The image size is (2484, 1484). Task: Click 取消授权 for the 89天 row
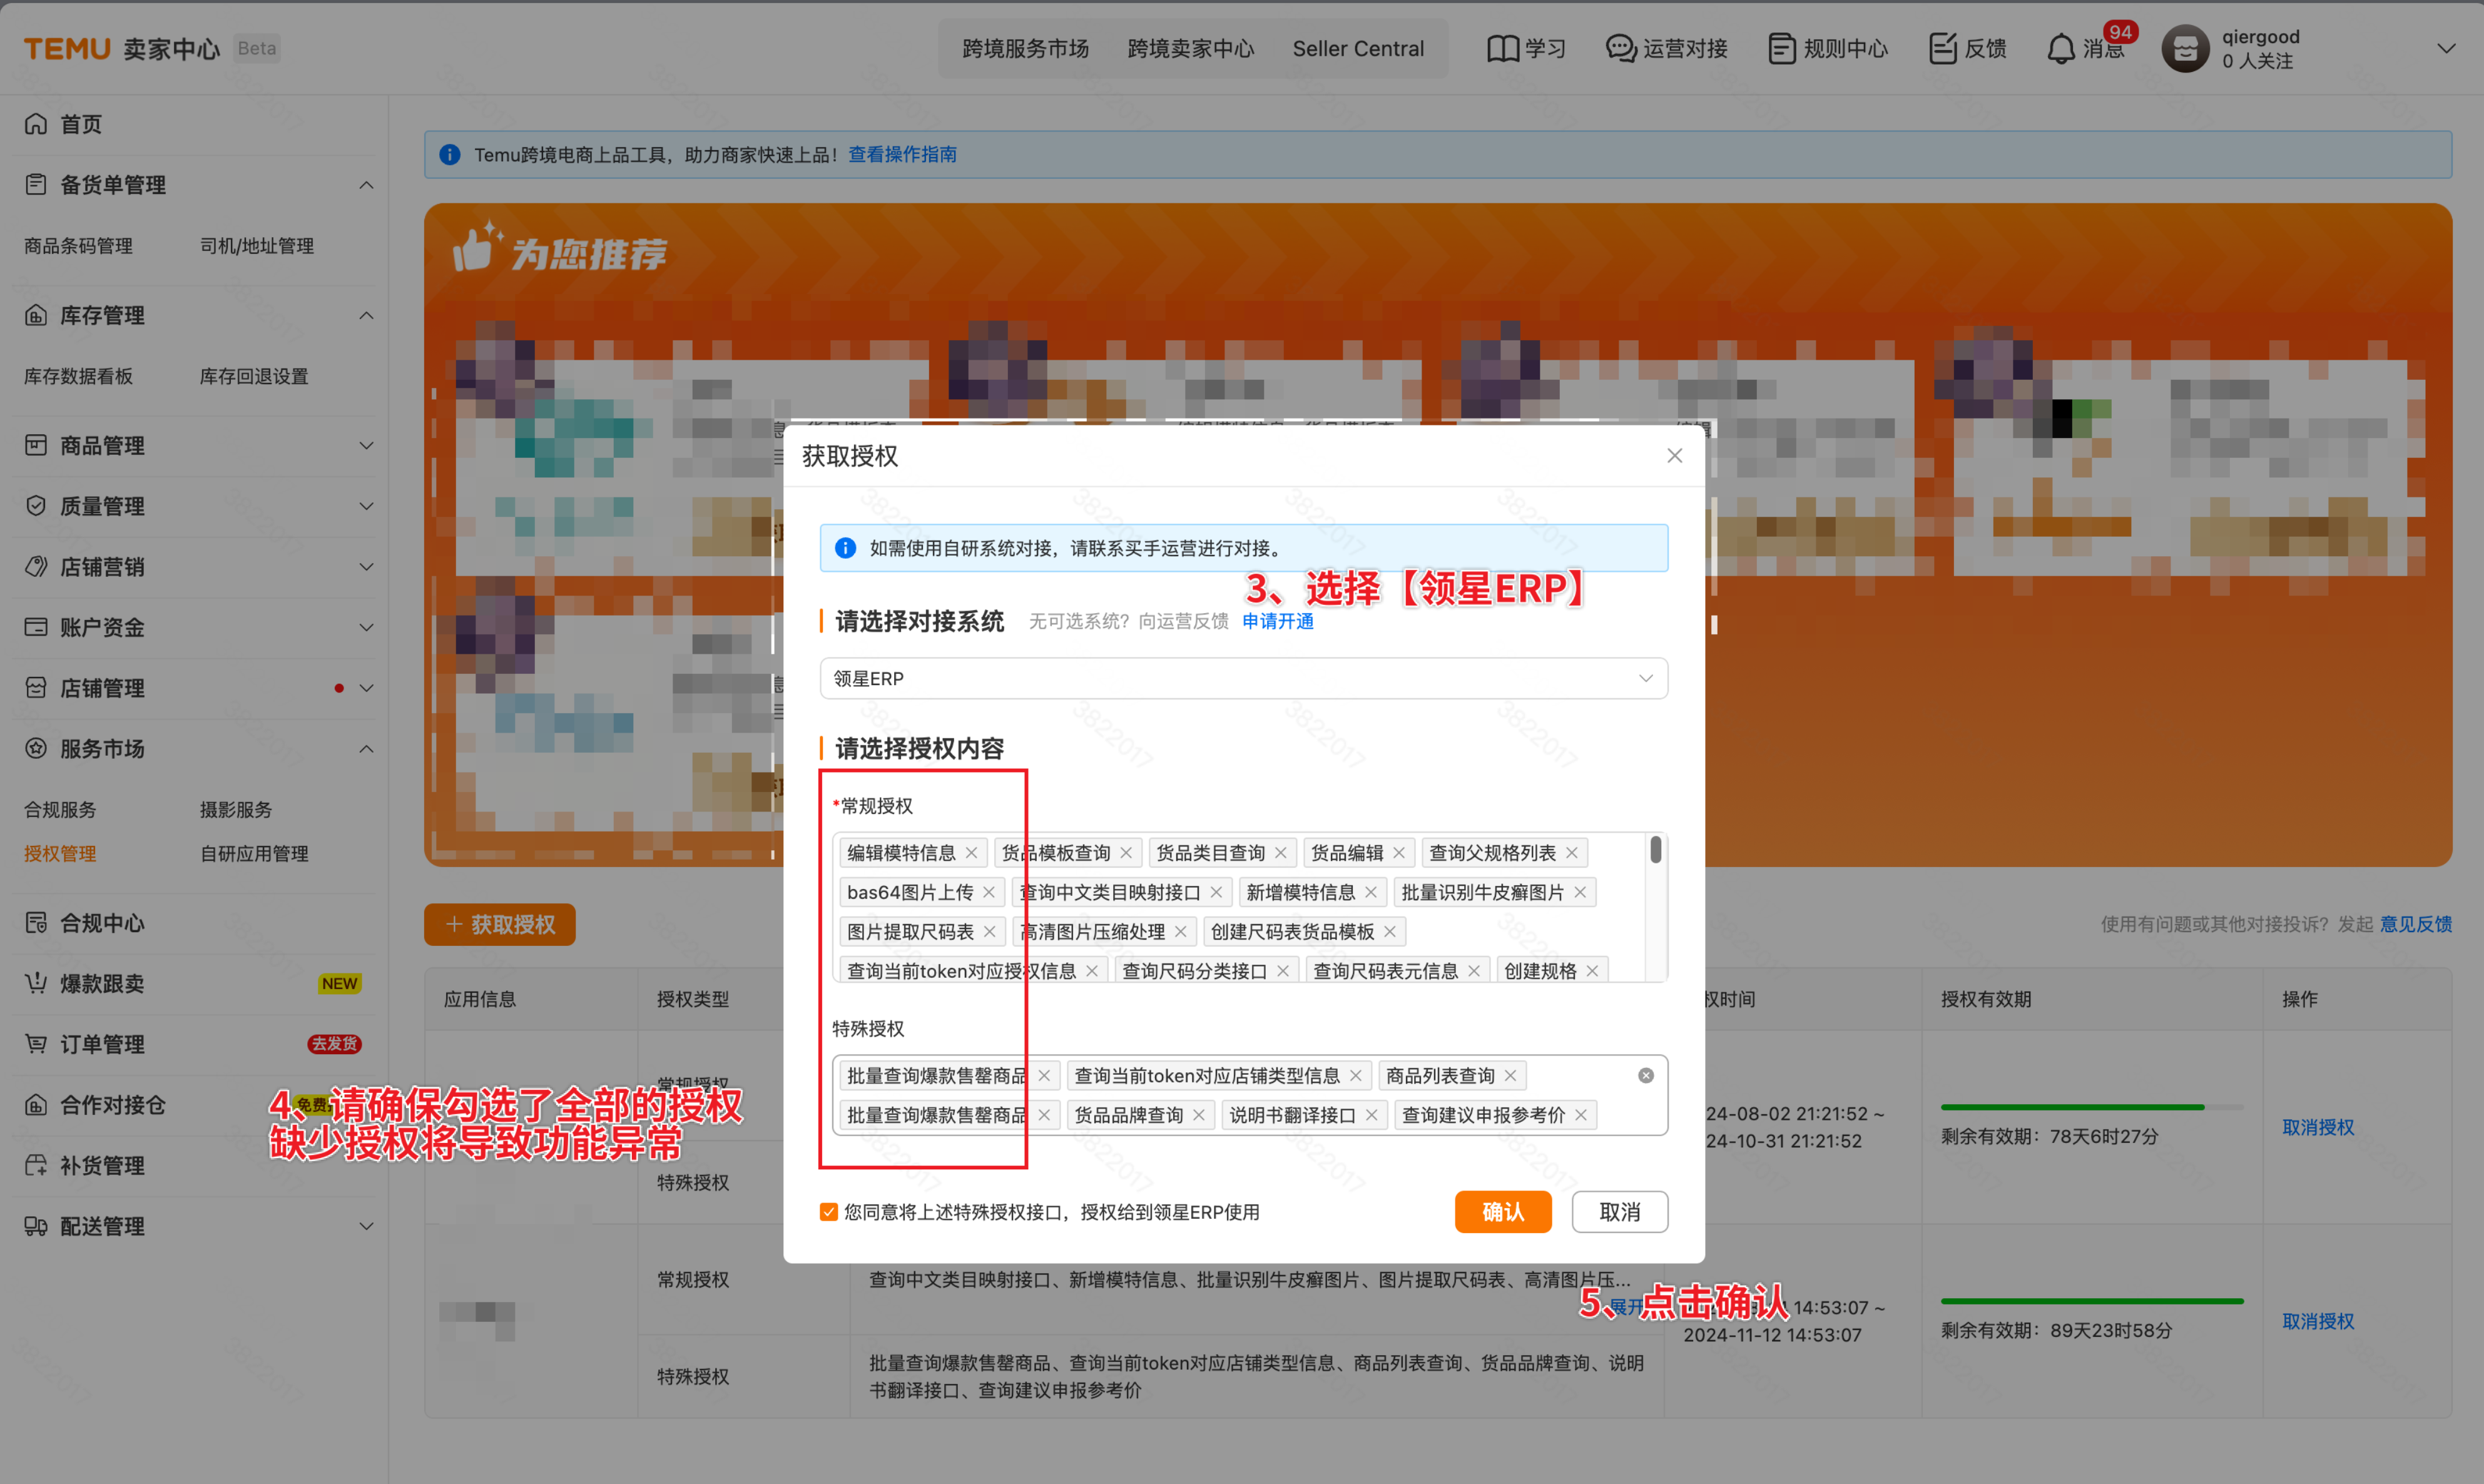(x=2318, y=1322)
